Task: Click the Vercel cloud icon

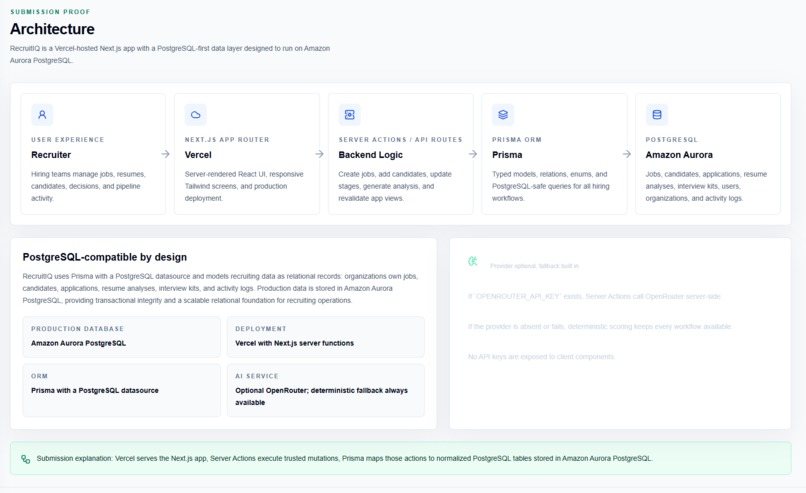Action: 196,115
